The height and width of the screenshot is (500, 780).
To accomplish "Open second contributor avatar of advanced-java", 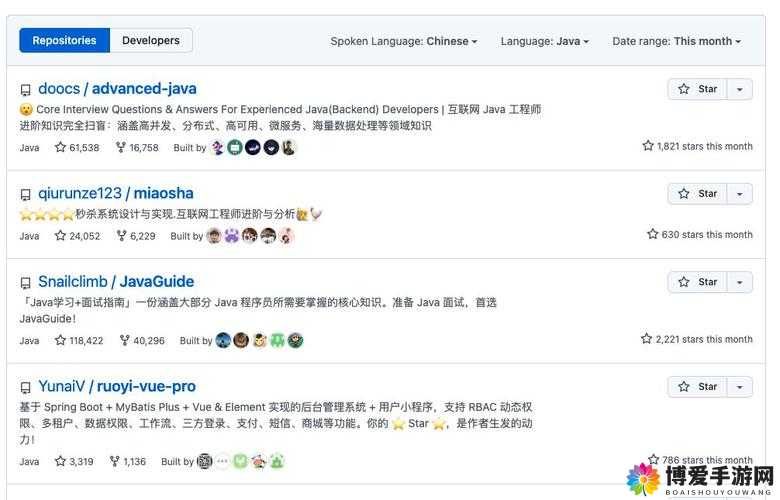I will pyautogui.click(x=235, y=147).
